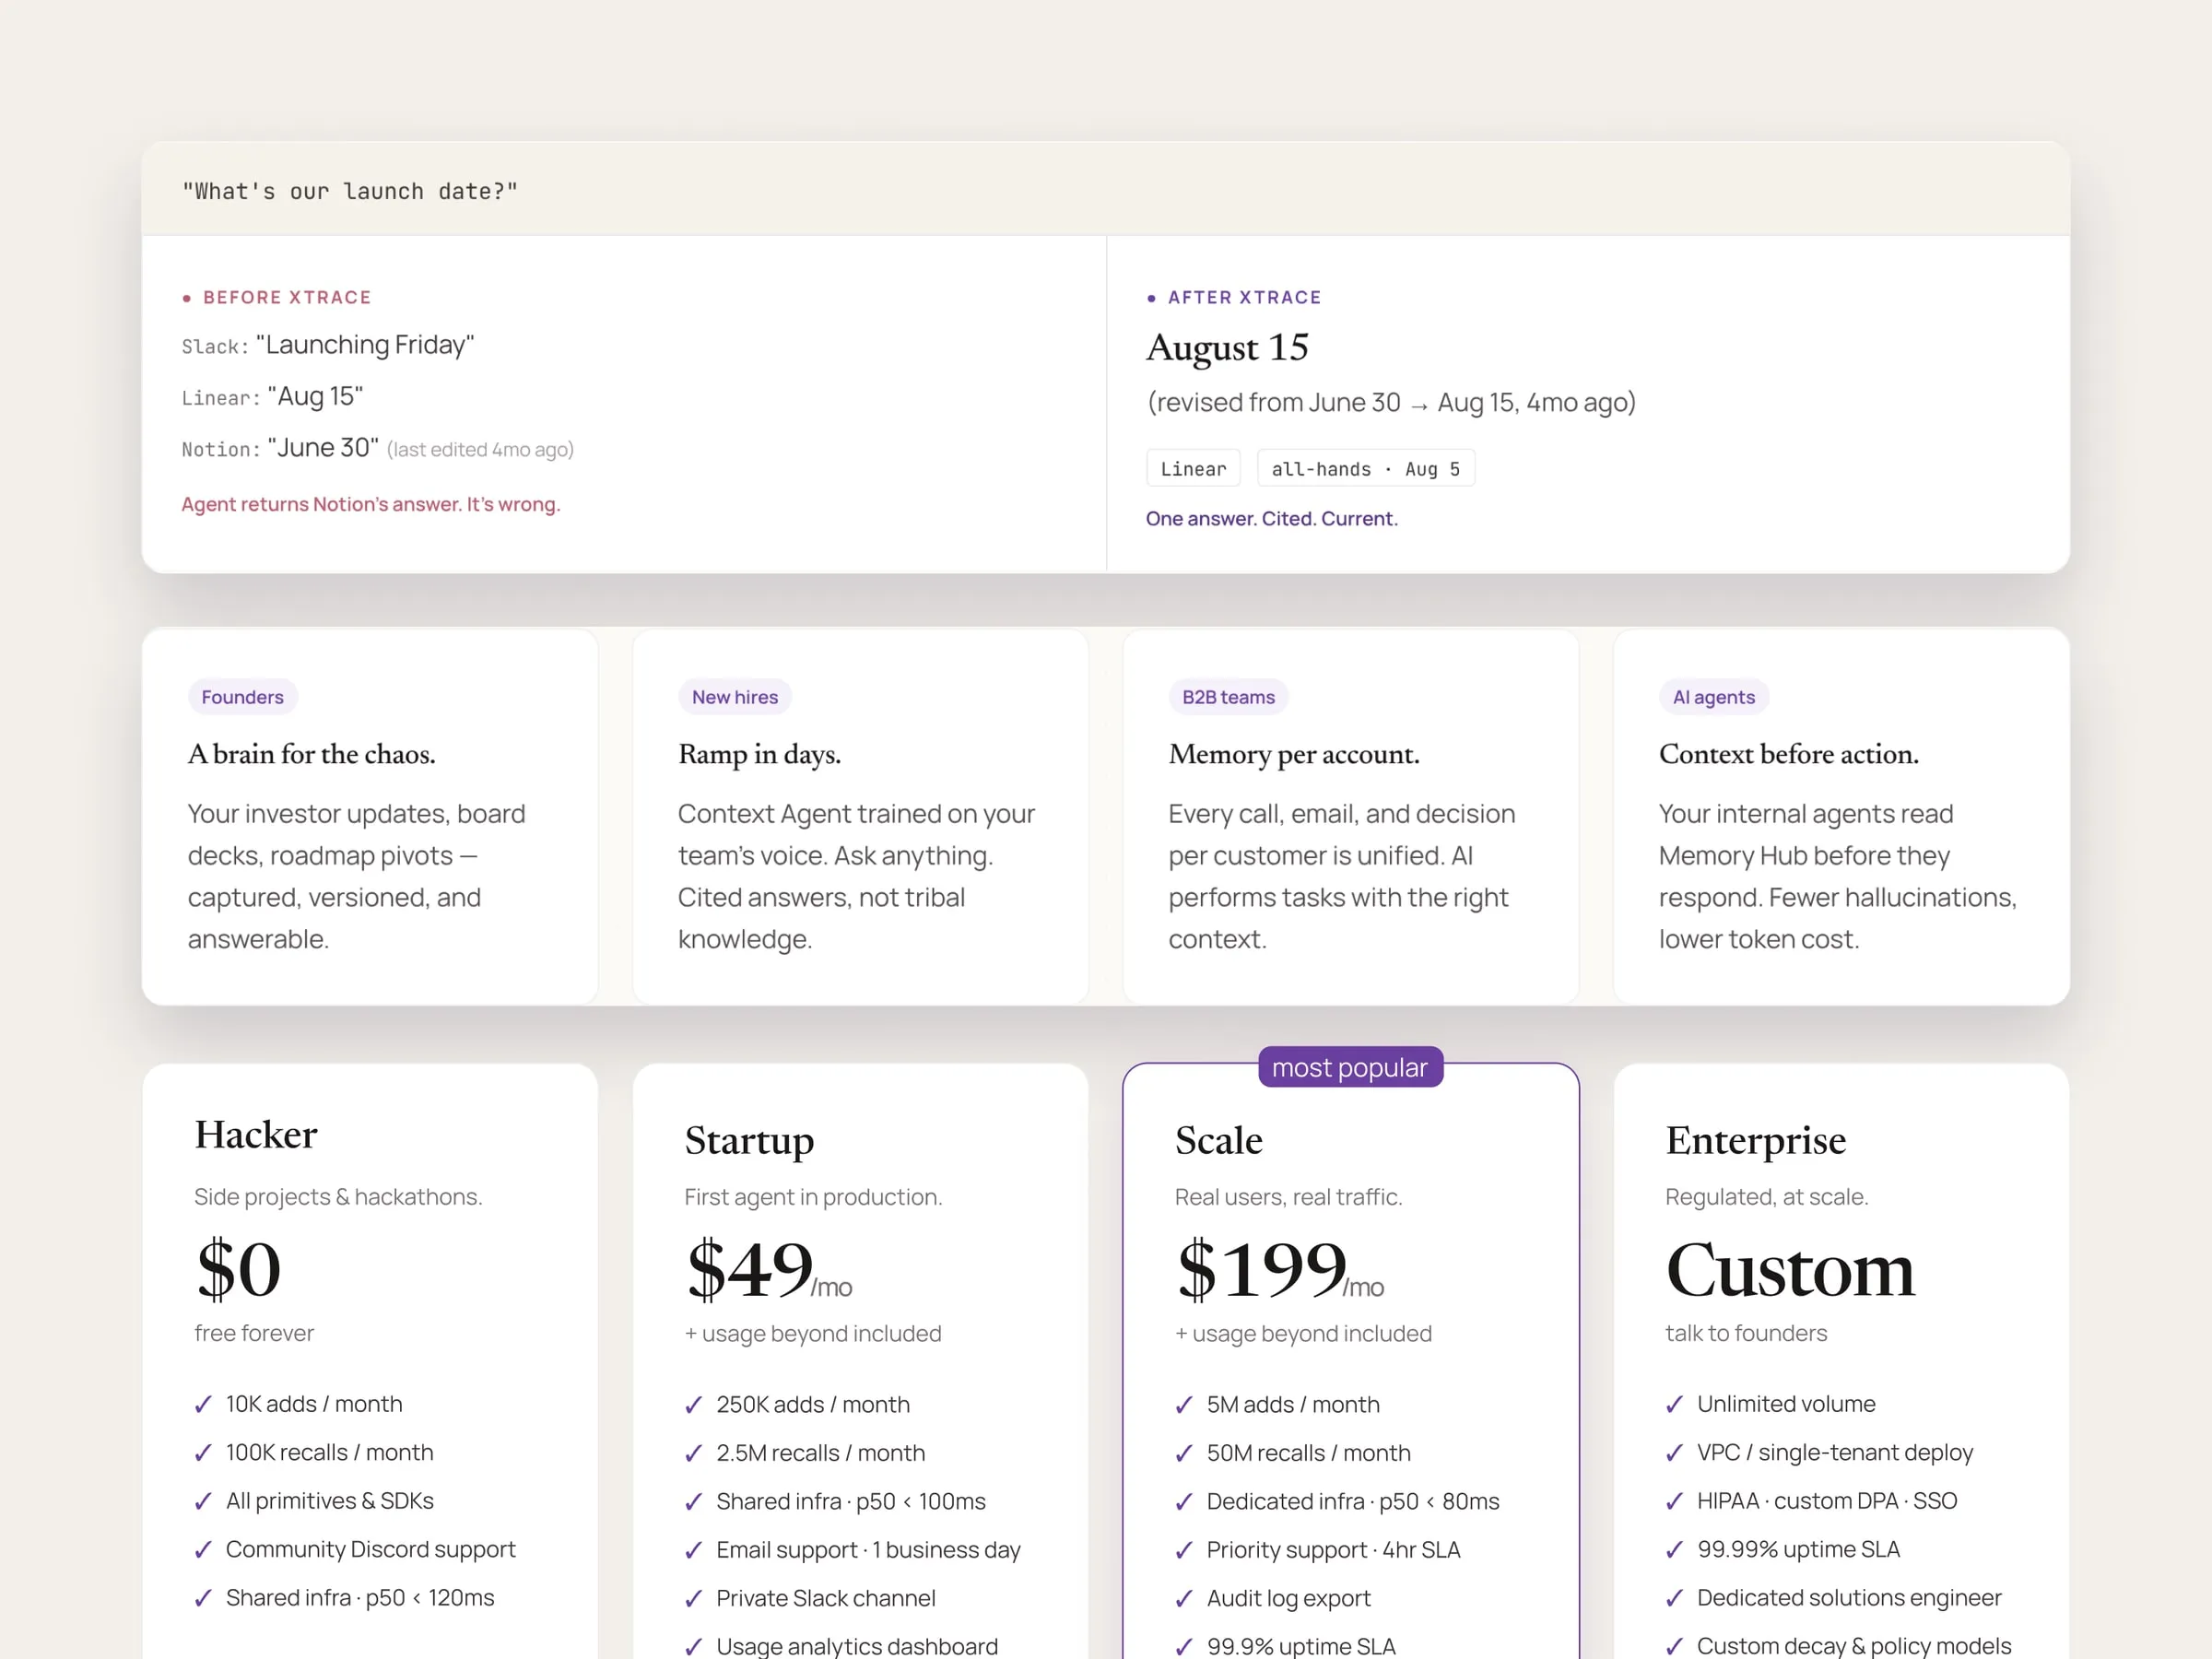Viewport: 2212px width, 1659px height.
Task: Click the Slack: "Launching Friday" line
Action: (328, 345)
